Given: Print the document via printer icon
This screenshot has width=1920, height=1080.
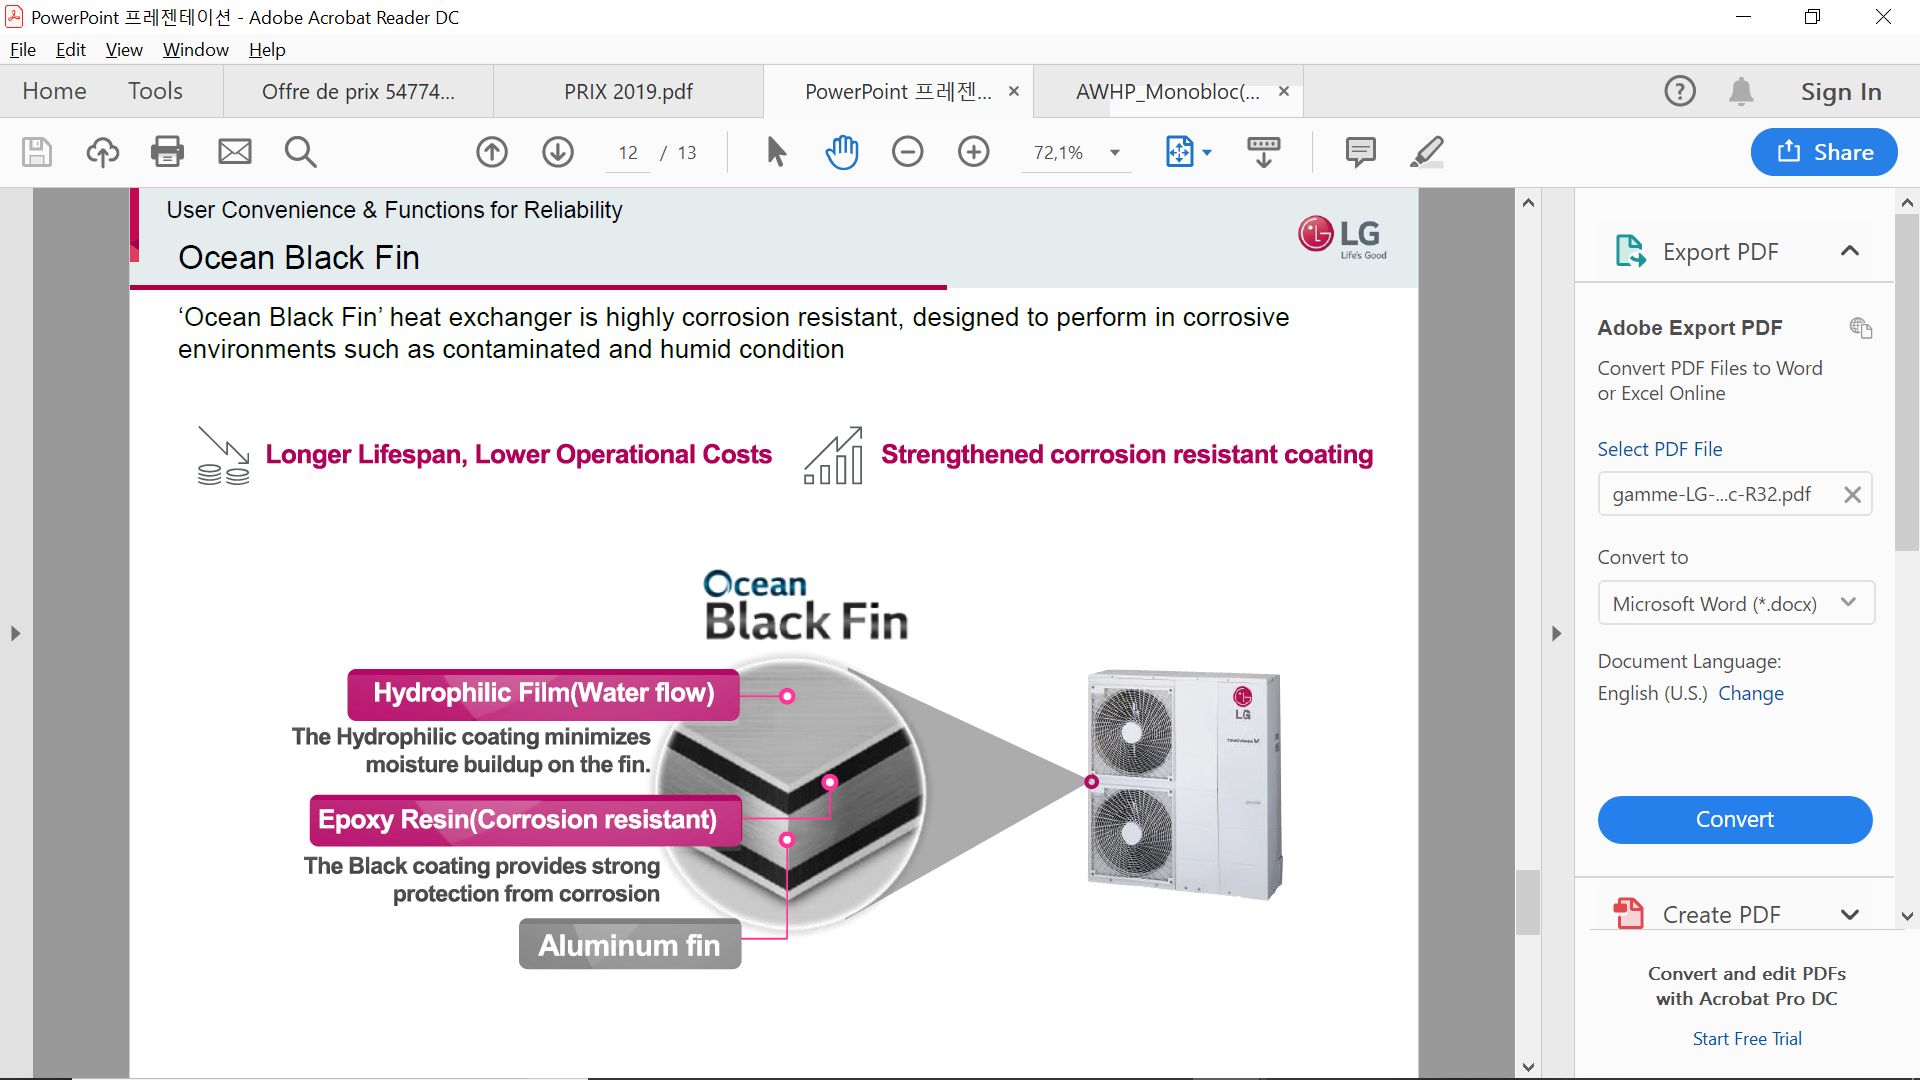Looking at the screenshot, I should (x=167, y=152).
